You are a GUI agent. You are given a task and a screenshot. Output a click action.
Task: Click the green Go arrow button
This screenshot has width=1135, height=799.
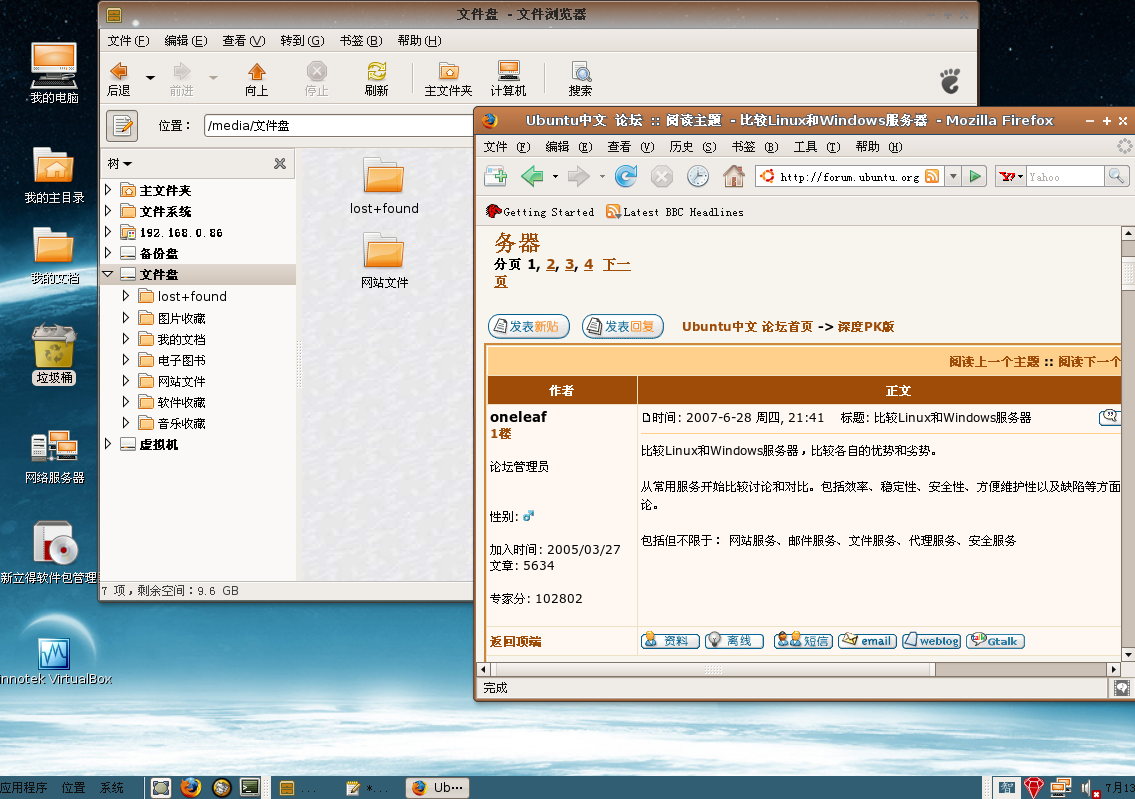pos(975,176)
